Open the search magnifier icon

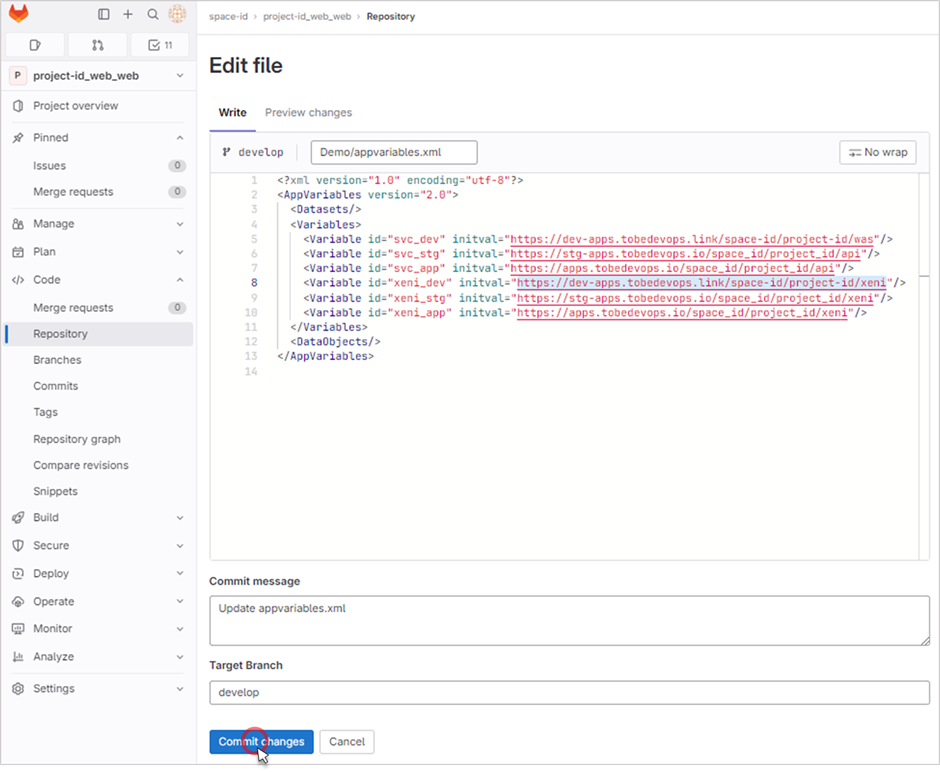coord(153,14)
